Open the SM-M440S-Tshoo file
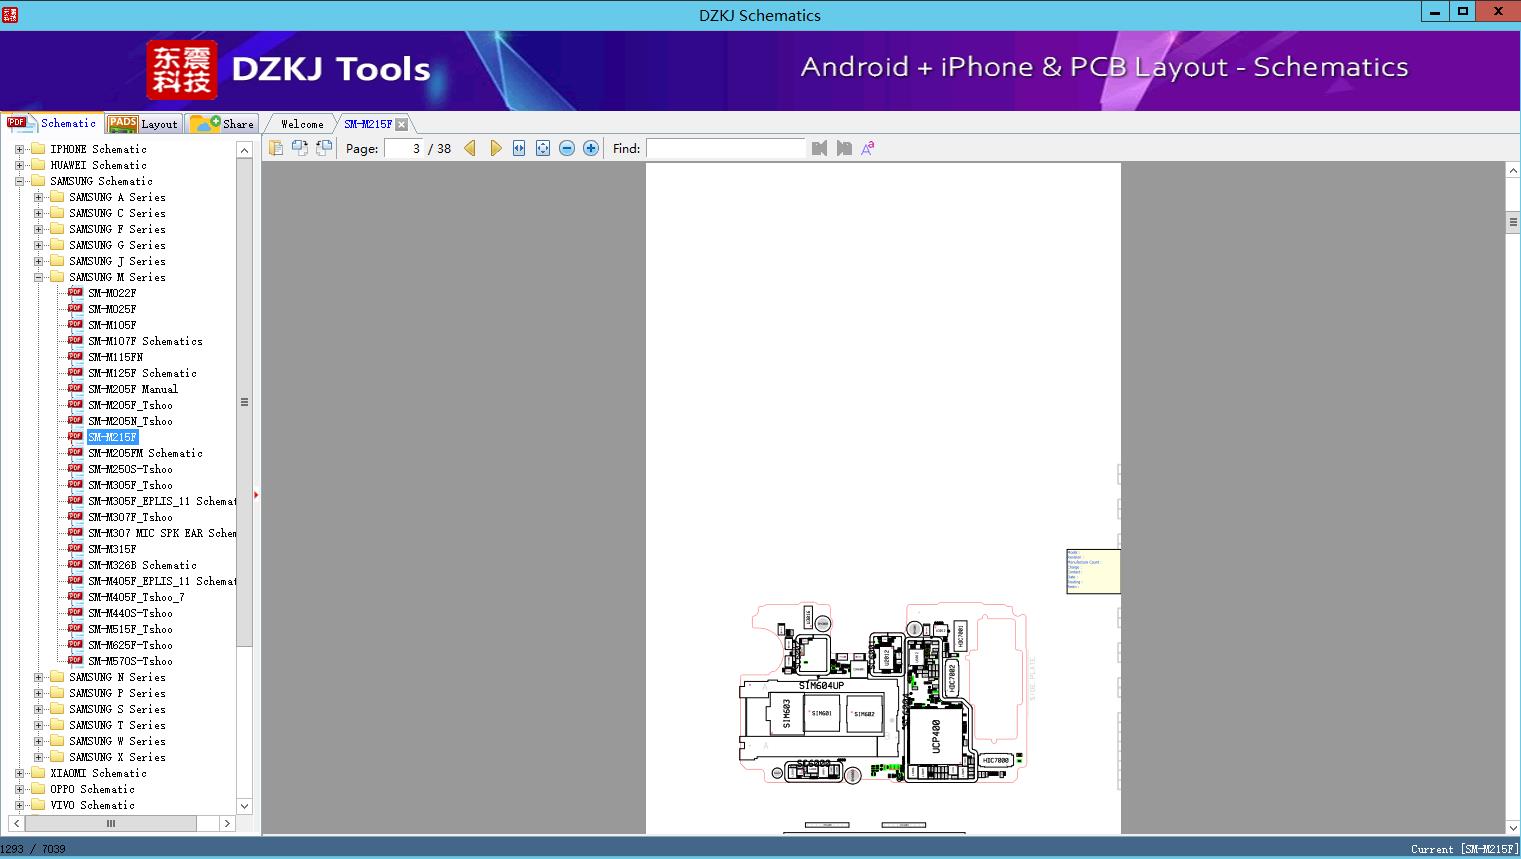 click(130, 613)
